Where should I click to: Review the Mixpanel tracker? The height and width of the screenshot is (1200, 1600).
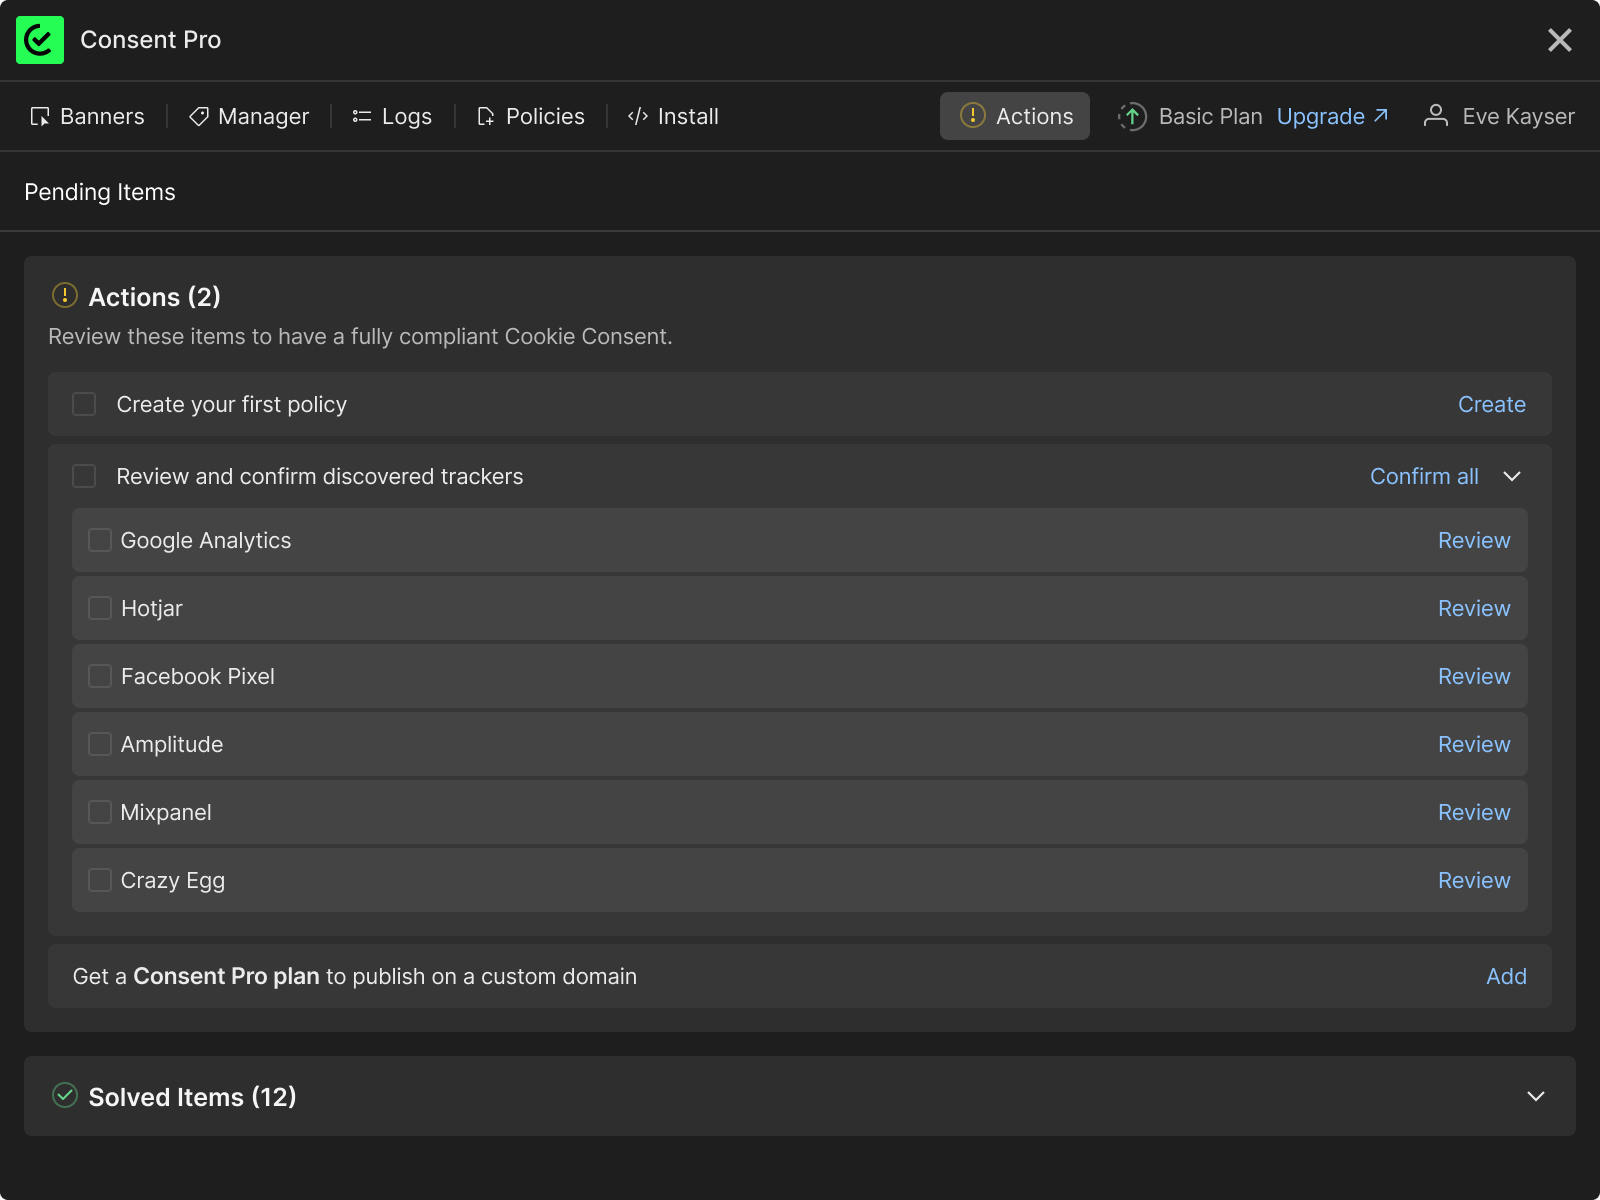pyautogui.click(x=1474, y=812)
